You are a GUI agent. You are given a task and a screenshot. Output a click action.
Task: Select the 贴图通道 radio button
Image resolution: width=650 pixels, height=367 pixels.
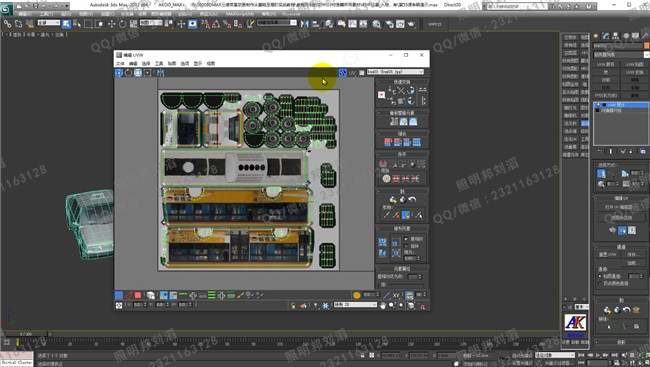coord(599,276)
